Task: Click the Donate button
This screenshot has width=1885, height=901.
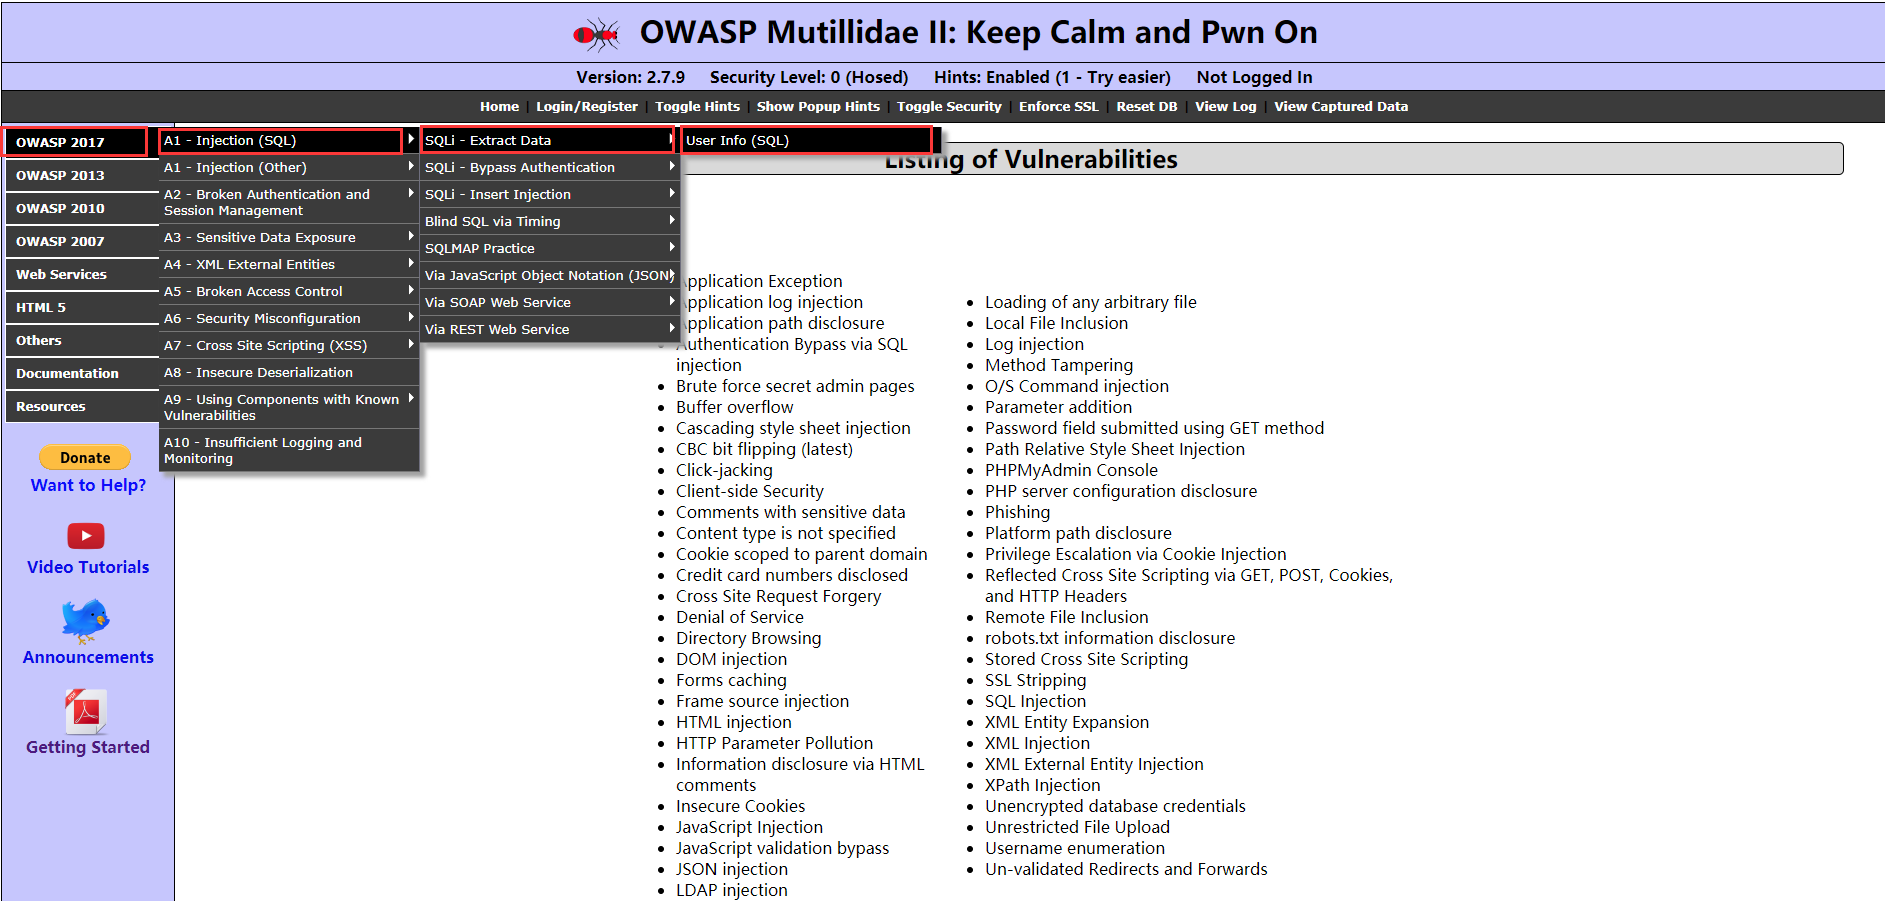Action: point(85,457)
